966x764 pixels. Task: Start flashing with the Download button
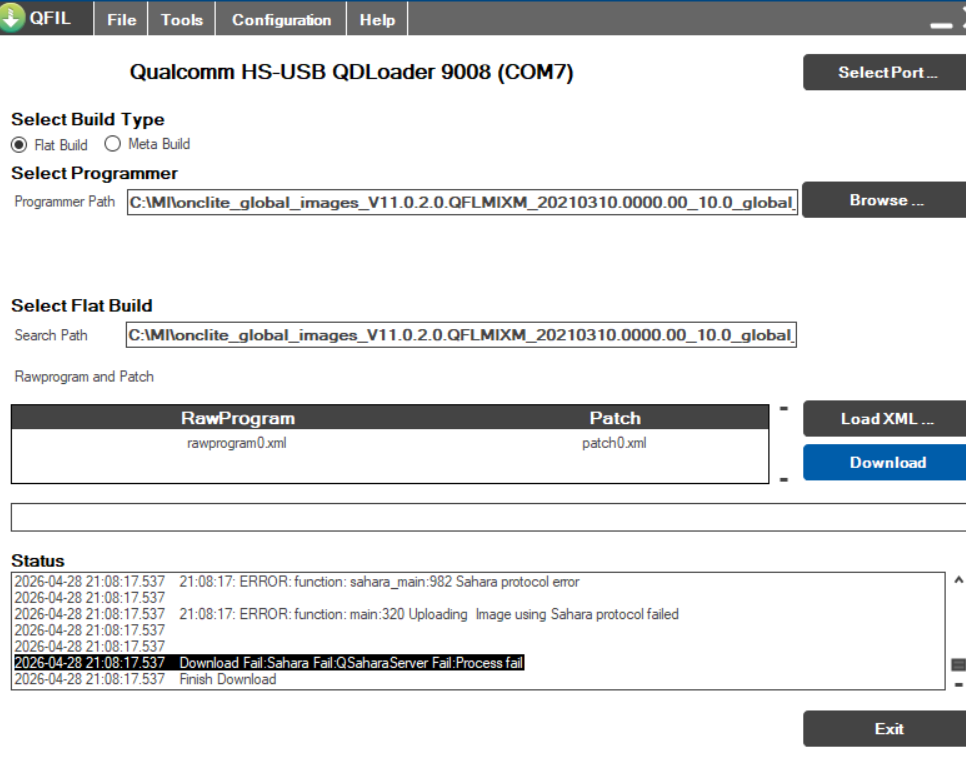(x=886, y=462)
